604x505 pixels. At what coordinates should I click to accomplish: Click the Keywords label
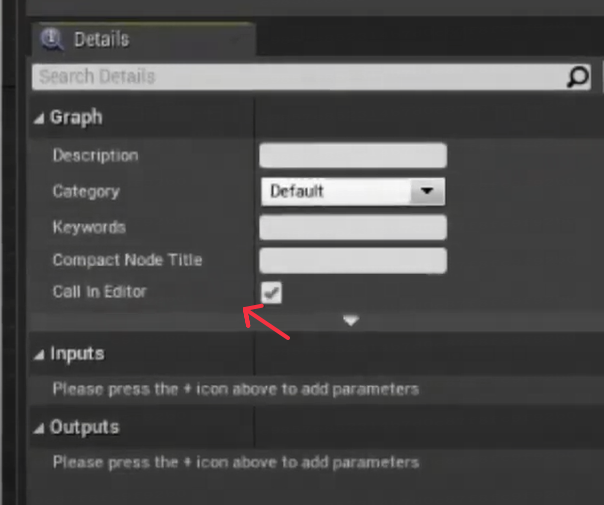89,227
